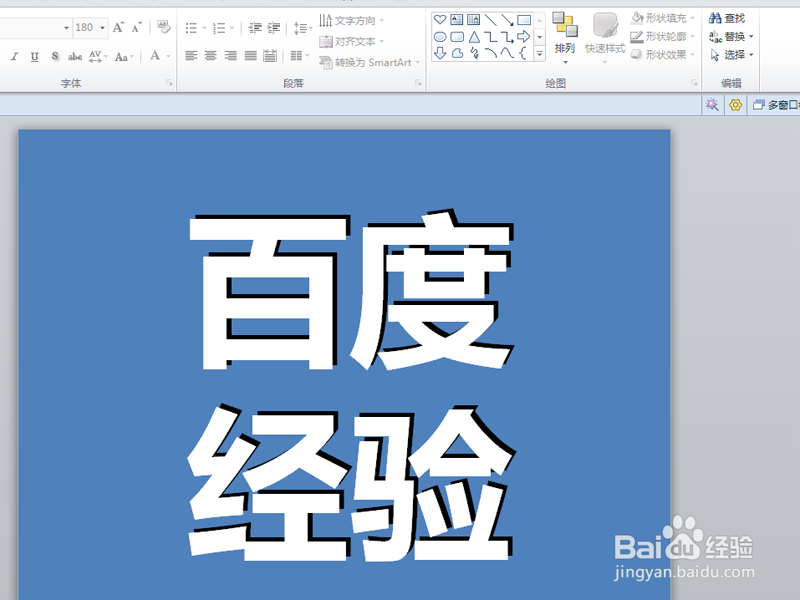Image resolution: width=800 pixels, height=600 pixels.
Task: Select the elbow arrow connector shape
Action: click(x=507, y=37)
